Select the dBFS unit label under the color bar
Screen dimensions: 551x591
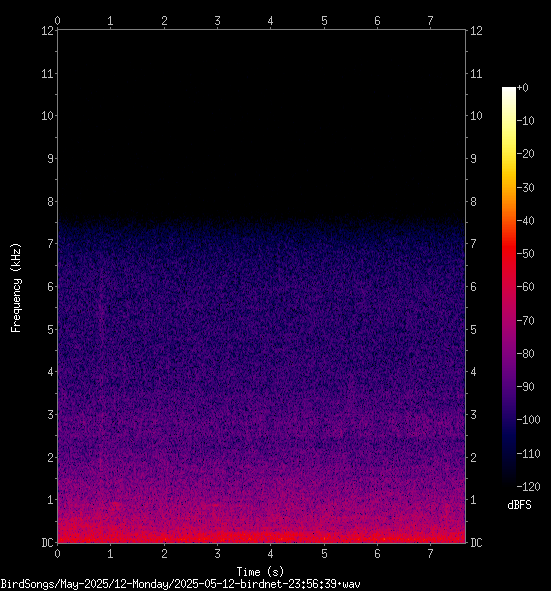pos(519,505)
